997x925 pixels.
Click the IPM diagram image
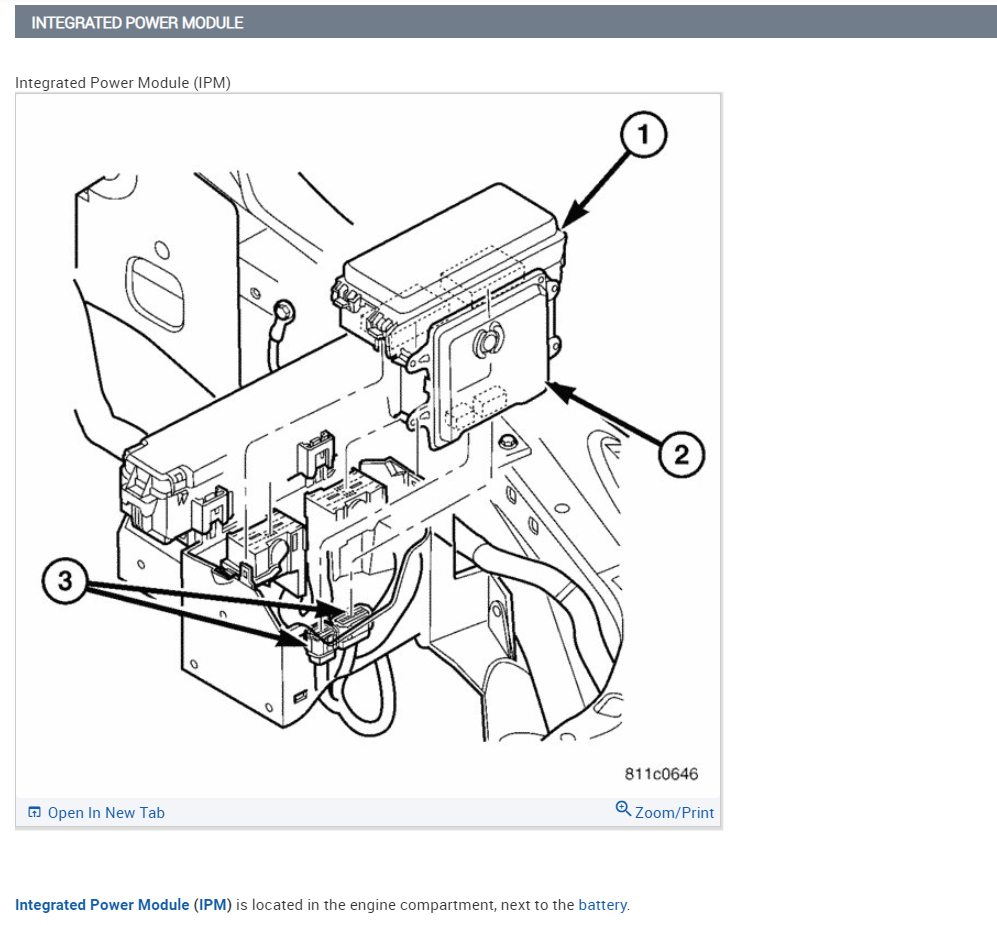368,445
